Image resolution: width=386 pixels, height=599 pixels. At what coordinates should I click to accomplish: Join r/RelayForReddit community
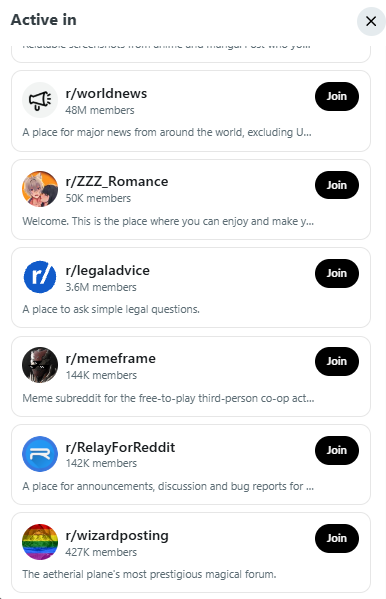coord(337,450)
